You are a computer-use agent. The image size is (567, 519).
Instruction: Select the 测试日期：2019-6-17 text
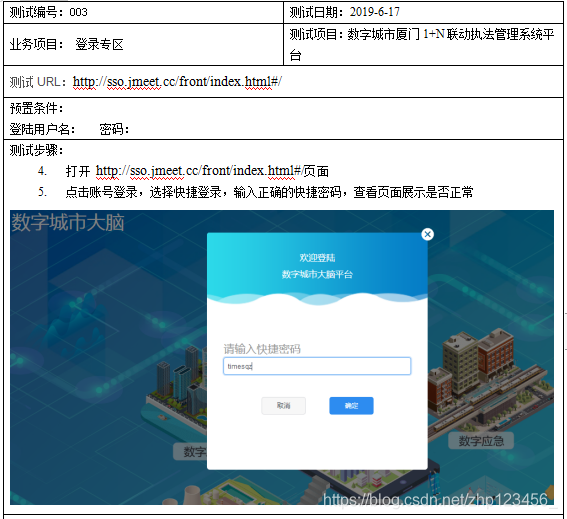pyautogui.click(x=345, y=12)
